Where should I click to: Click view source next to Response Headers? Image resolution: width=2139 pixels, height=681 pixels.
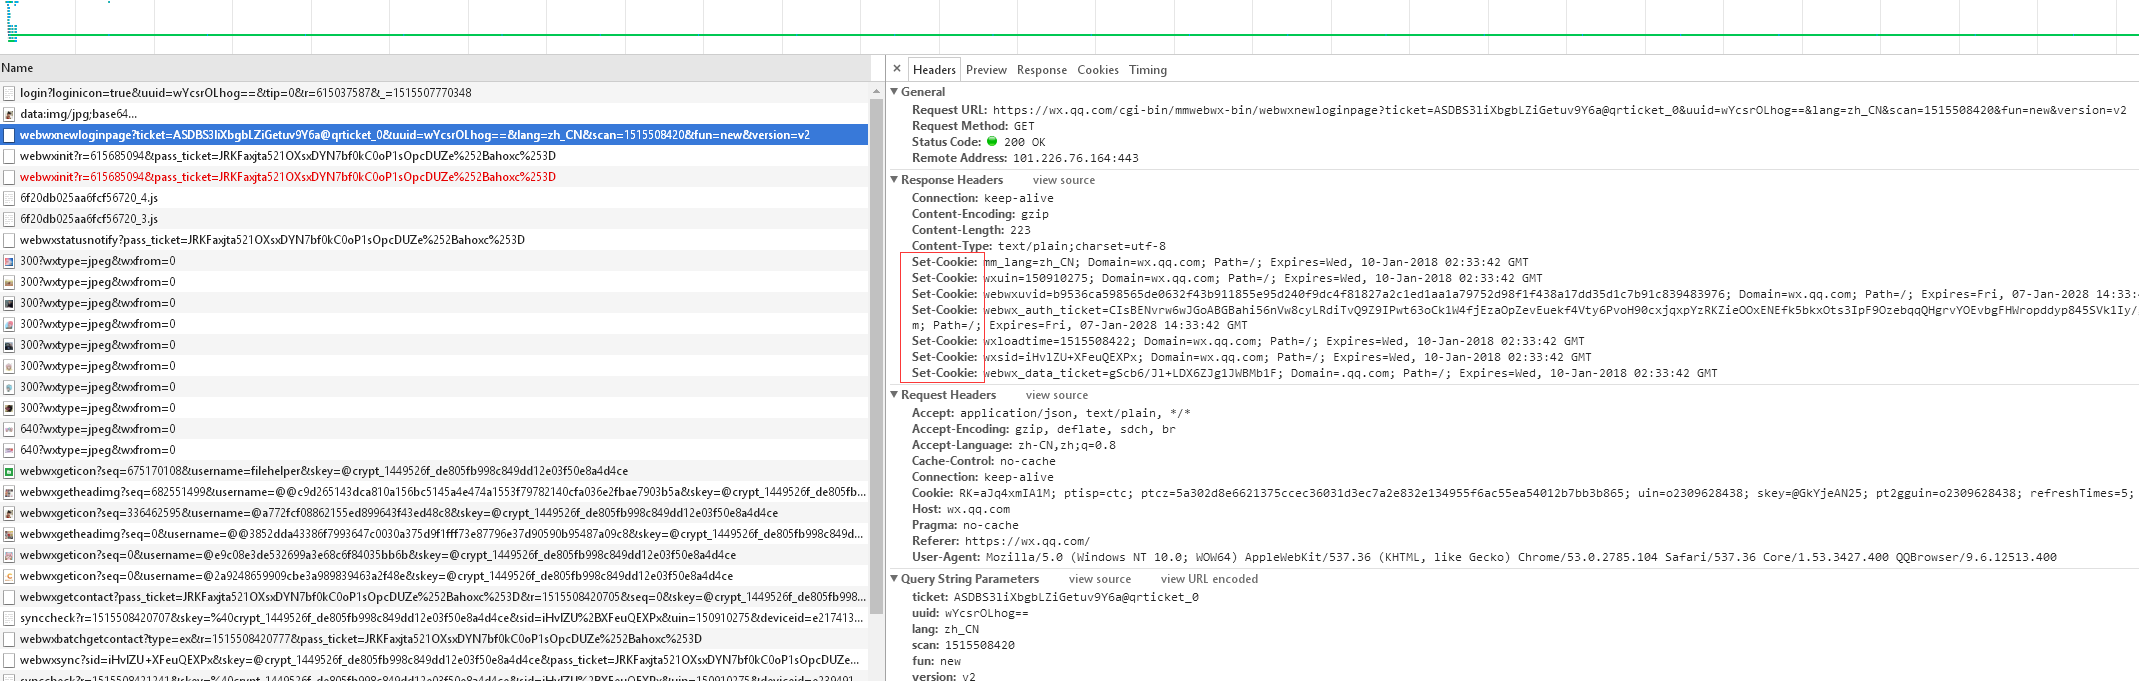[x=1064, y=180]
